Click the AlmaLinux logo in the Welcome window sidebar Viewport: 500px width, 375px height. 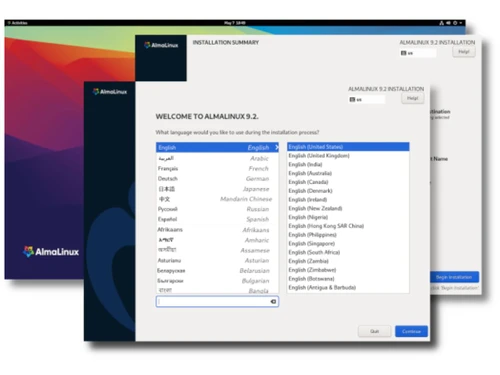coord(110,92)
